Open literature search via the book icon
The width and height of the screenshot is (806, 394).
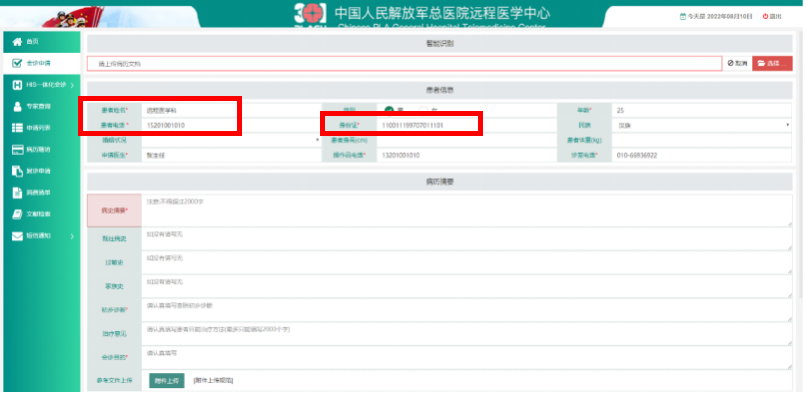tap(17, 214)
